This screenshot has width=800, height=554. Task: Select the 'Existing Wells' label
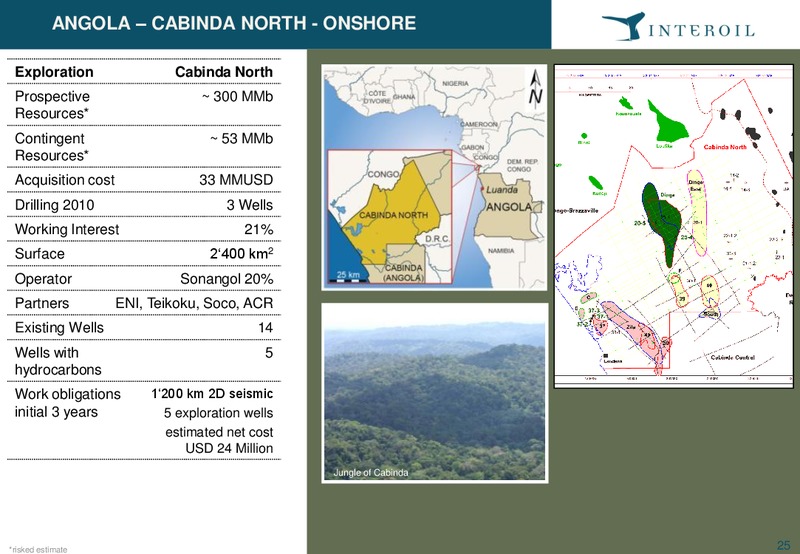pos(59,328)
